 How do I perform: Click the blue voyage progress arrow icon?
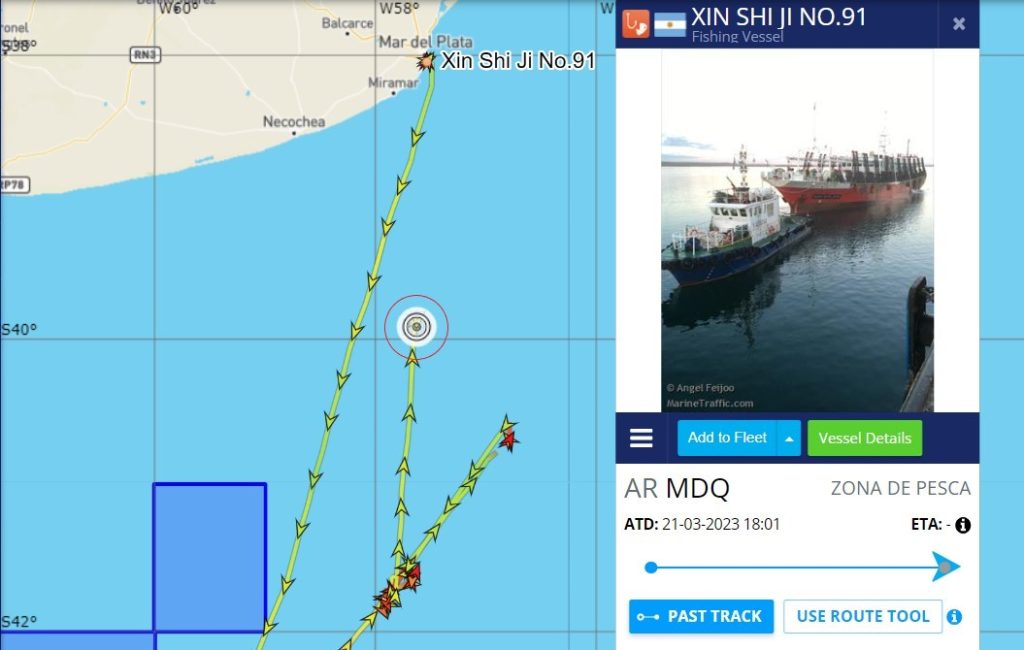(946, 566)
